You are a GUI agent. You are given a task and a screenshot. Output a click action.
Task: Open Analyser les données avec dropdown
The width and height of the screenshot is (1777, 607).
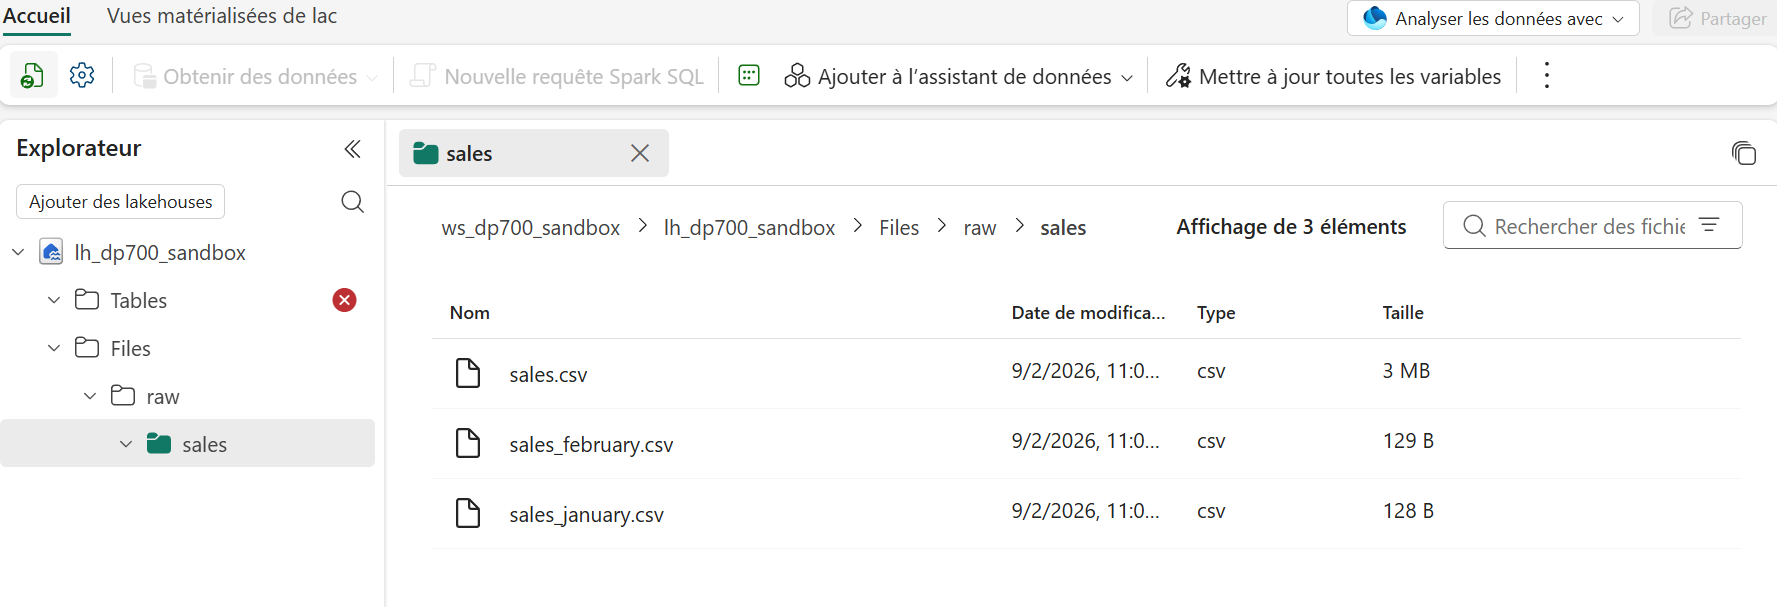click(x=1493, y=18)
